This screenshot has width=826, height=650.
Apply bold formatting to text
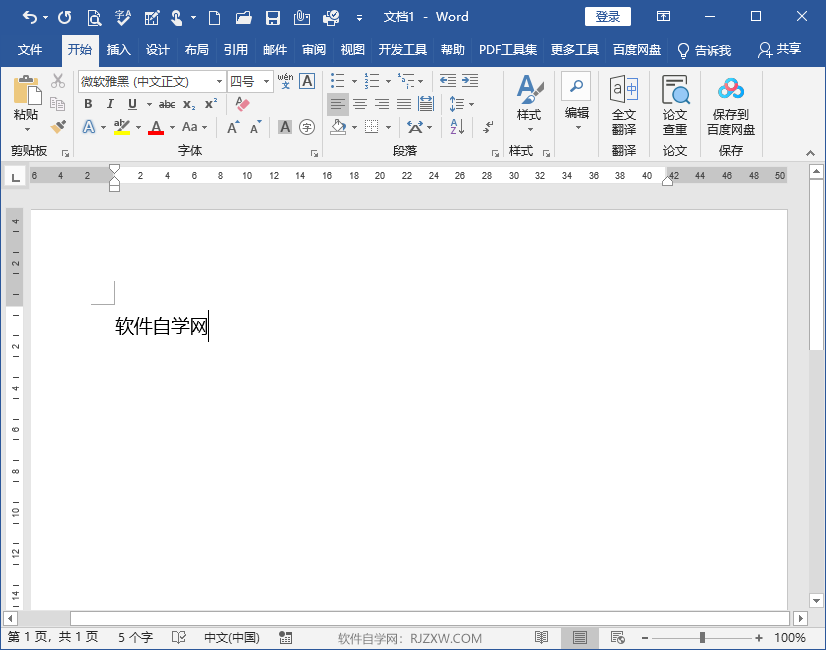[x=88, y=104]
